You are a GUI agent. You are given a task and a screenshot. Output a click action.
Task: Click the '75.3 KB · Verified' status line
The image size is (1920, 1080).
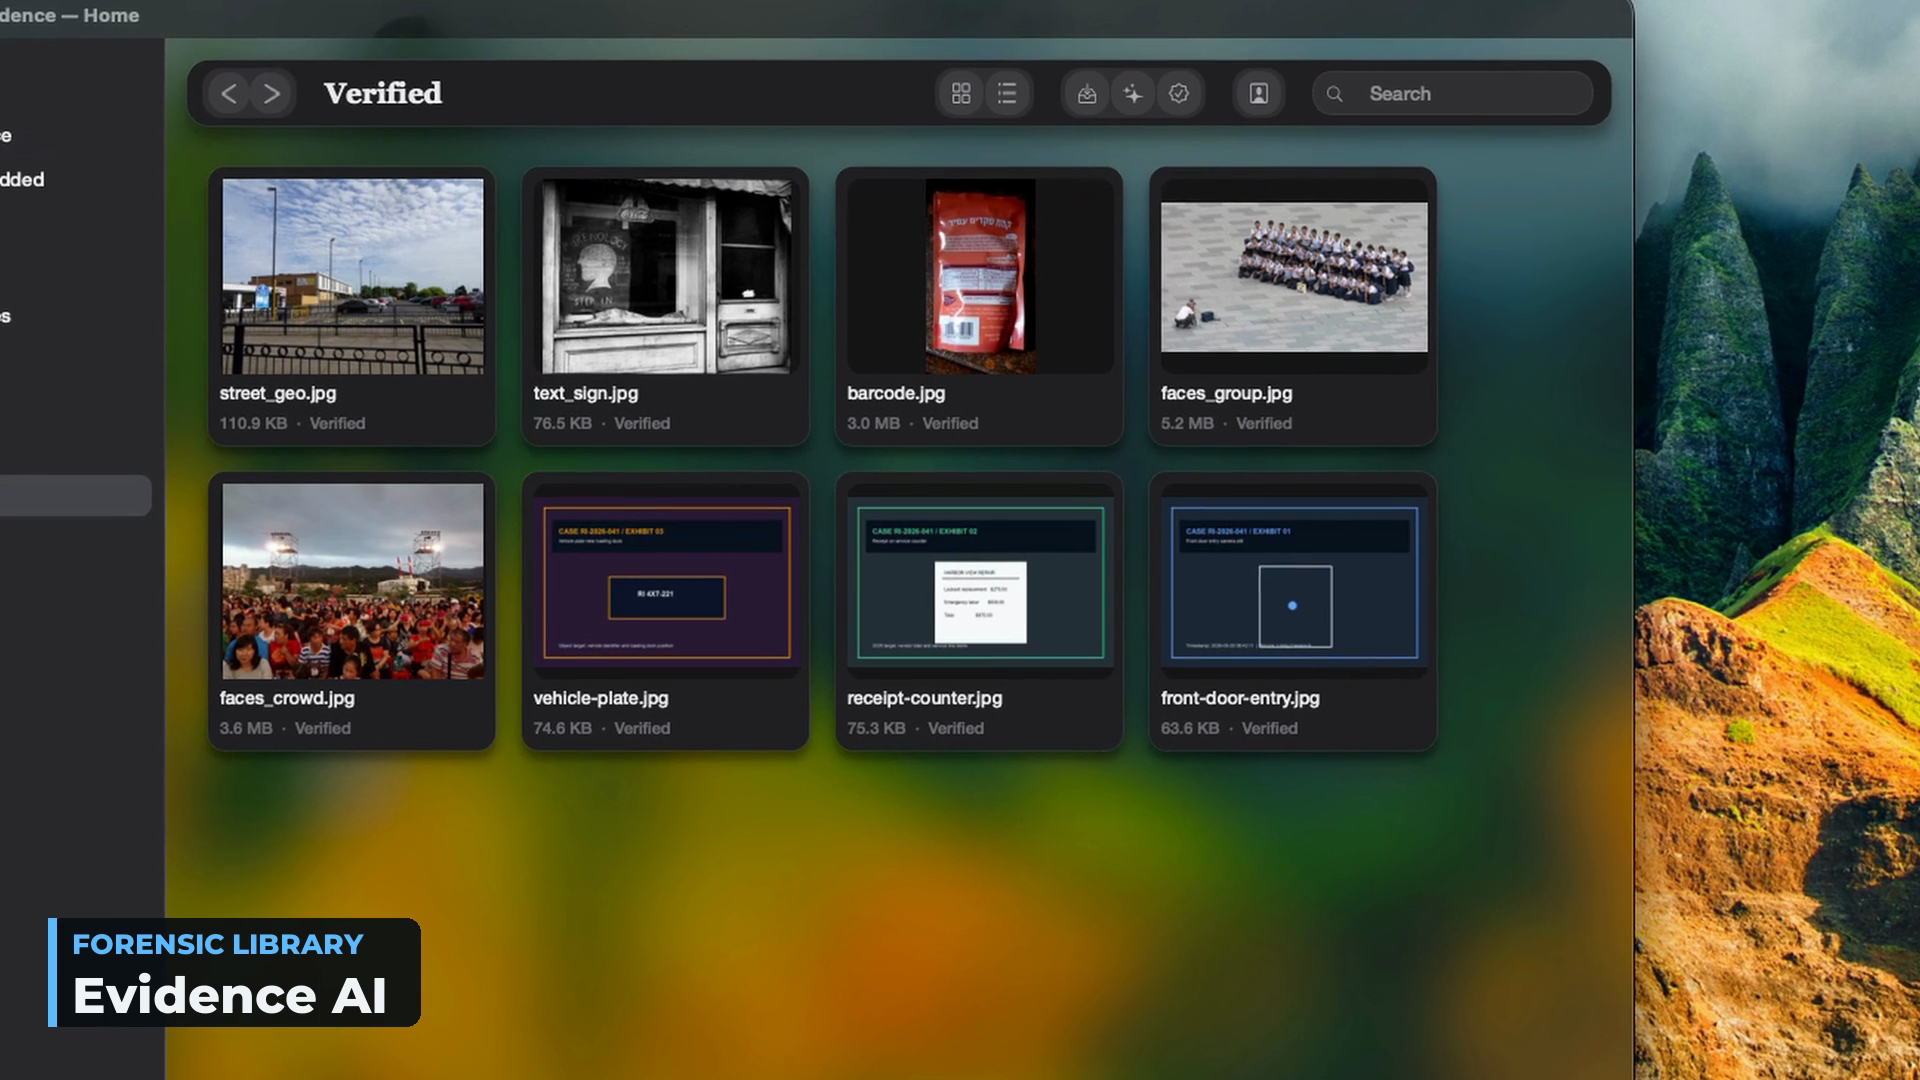point(915,729)
